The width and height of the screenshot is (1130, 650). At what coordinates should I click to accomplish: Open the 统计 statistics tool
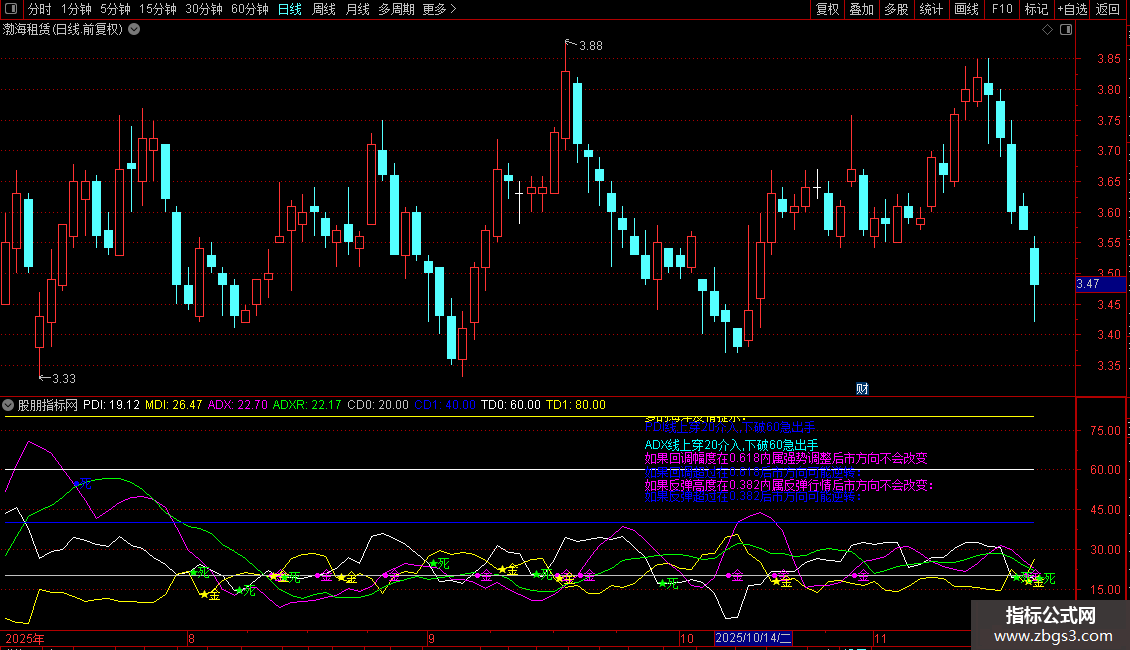coord(931,10)
